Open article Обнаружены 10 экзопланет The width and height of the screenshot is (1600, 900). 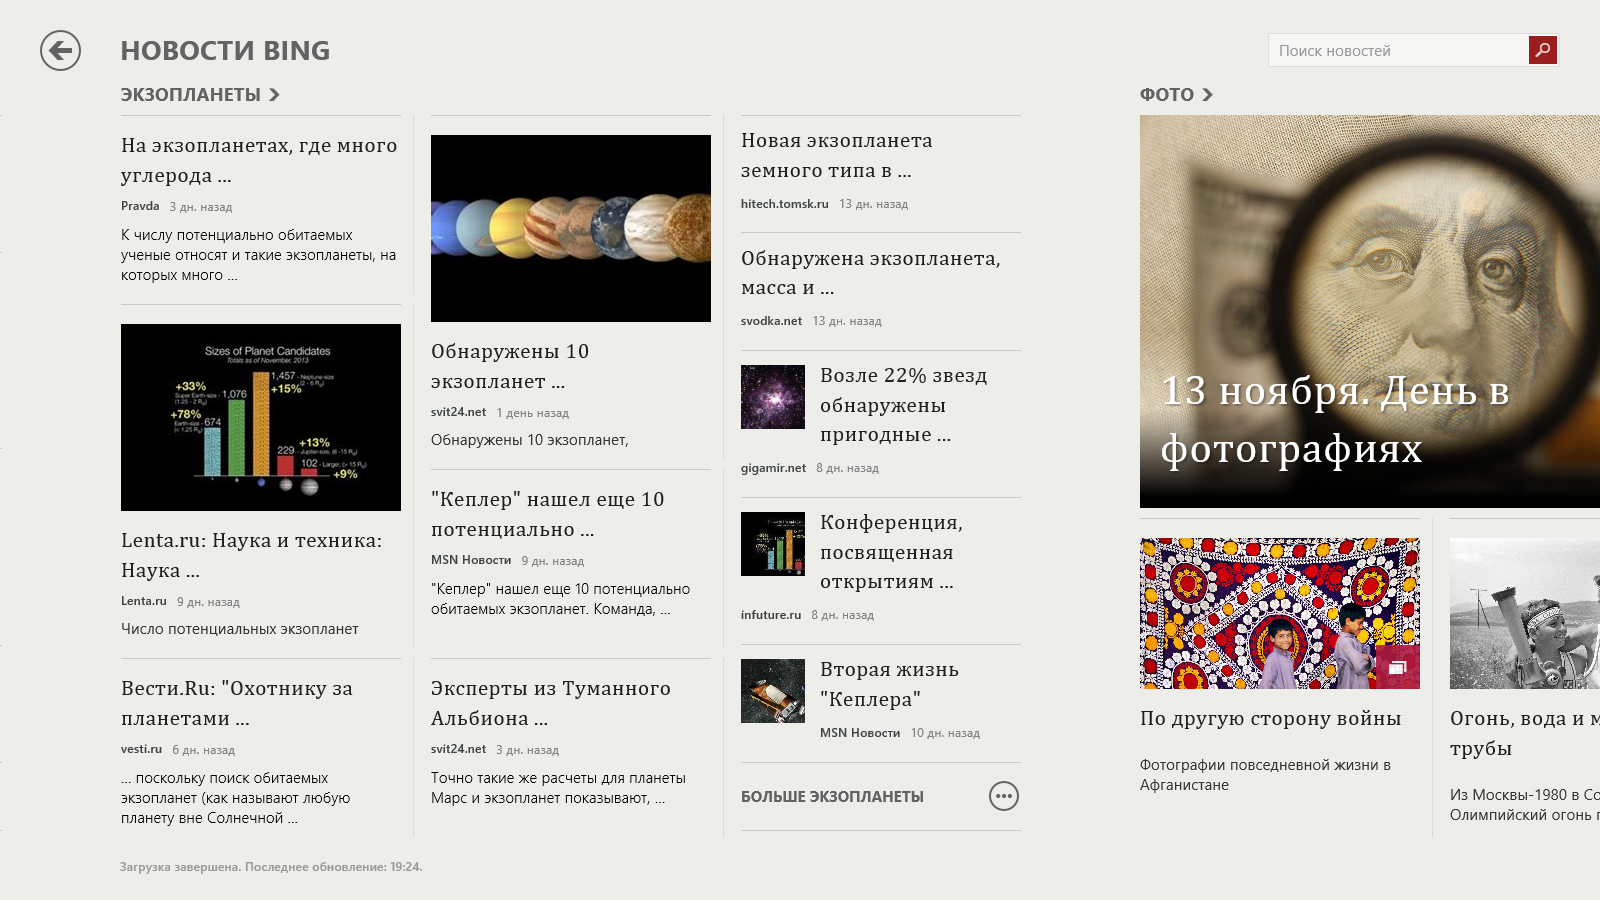click(x=510, y=366)
